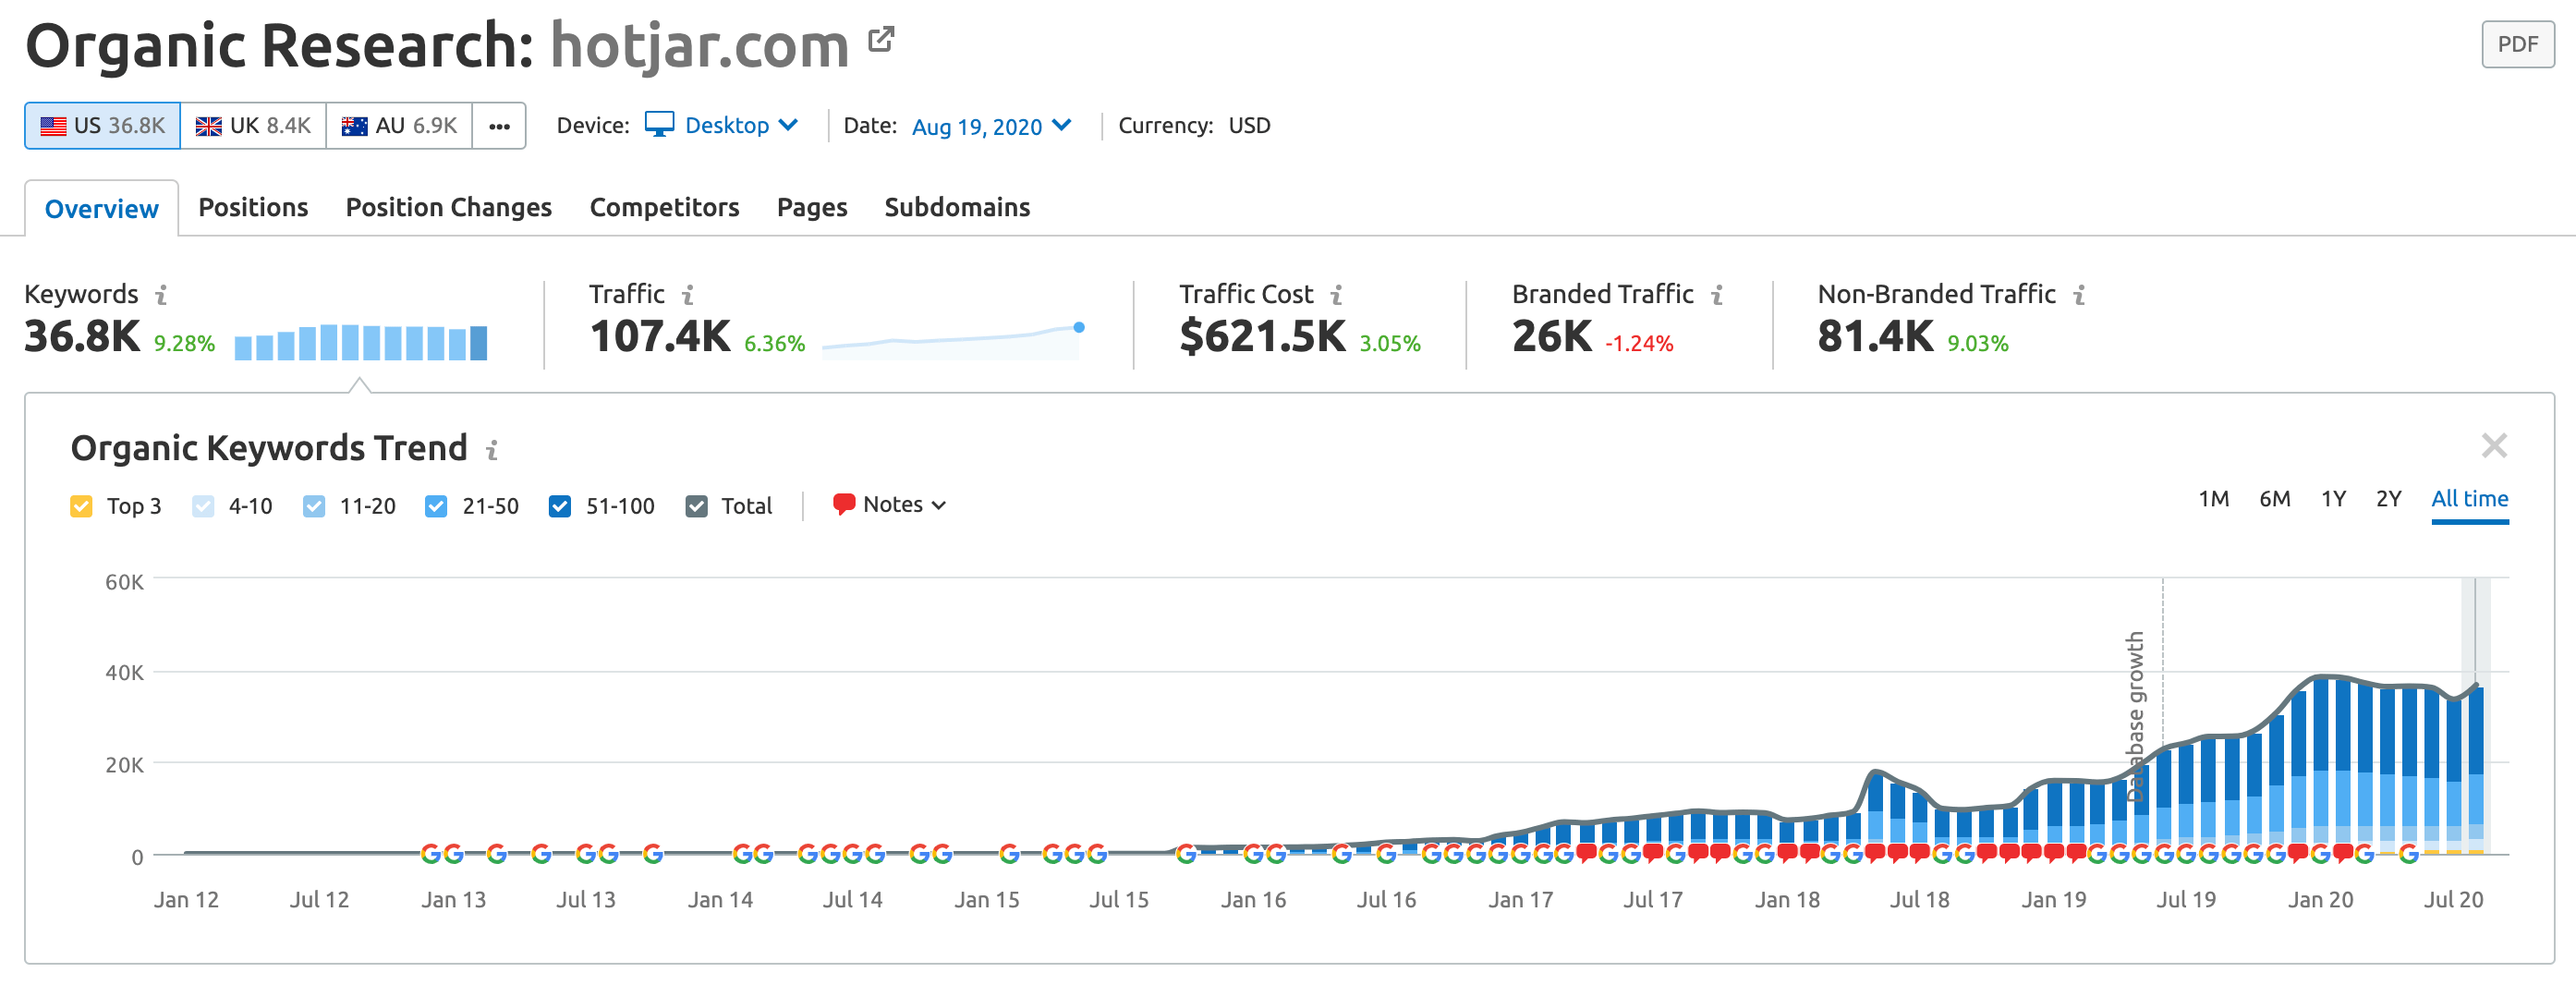Image resolution: width=2576 pixels, height=985 pixels.
Task: Click the Traffic 107.4K value
Action: pos(660,337)
